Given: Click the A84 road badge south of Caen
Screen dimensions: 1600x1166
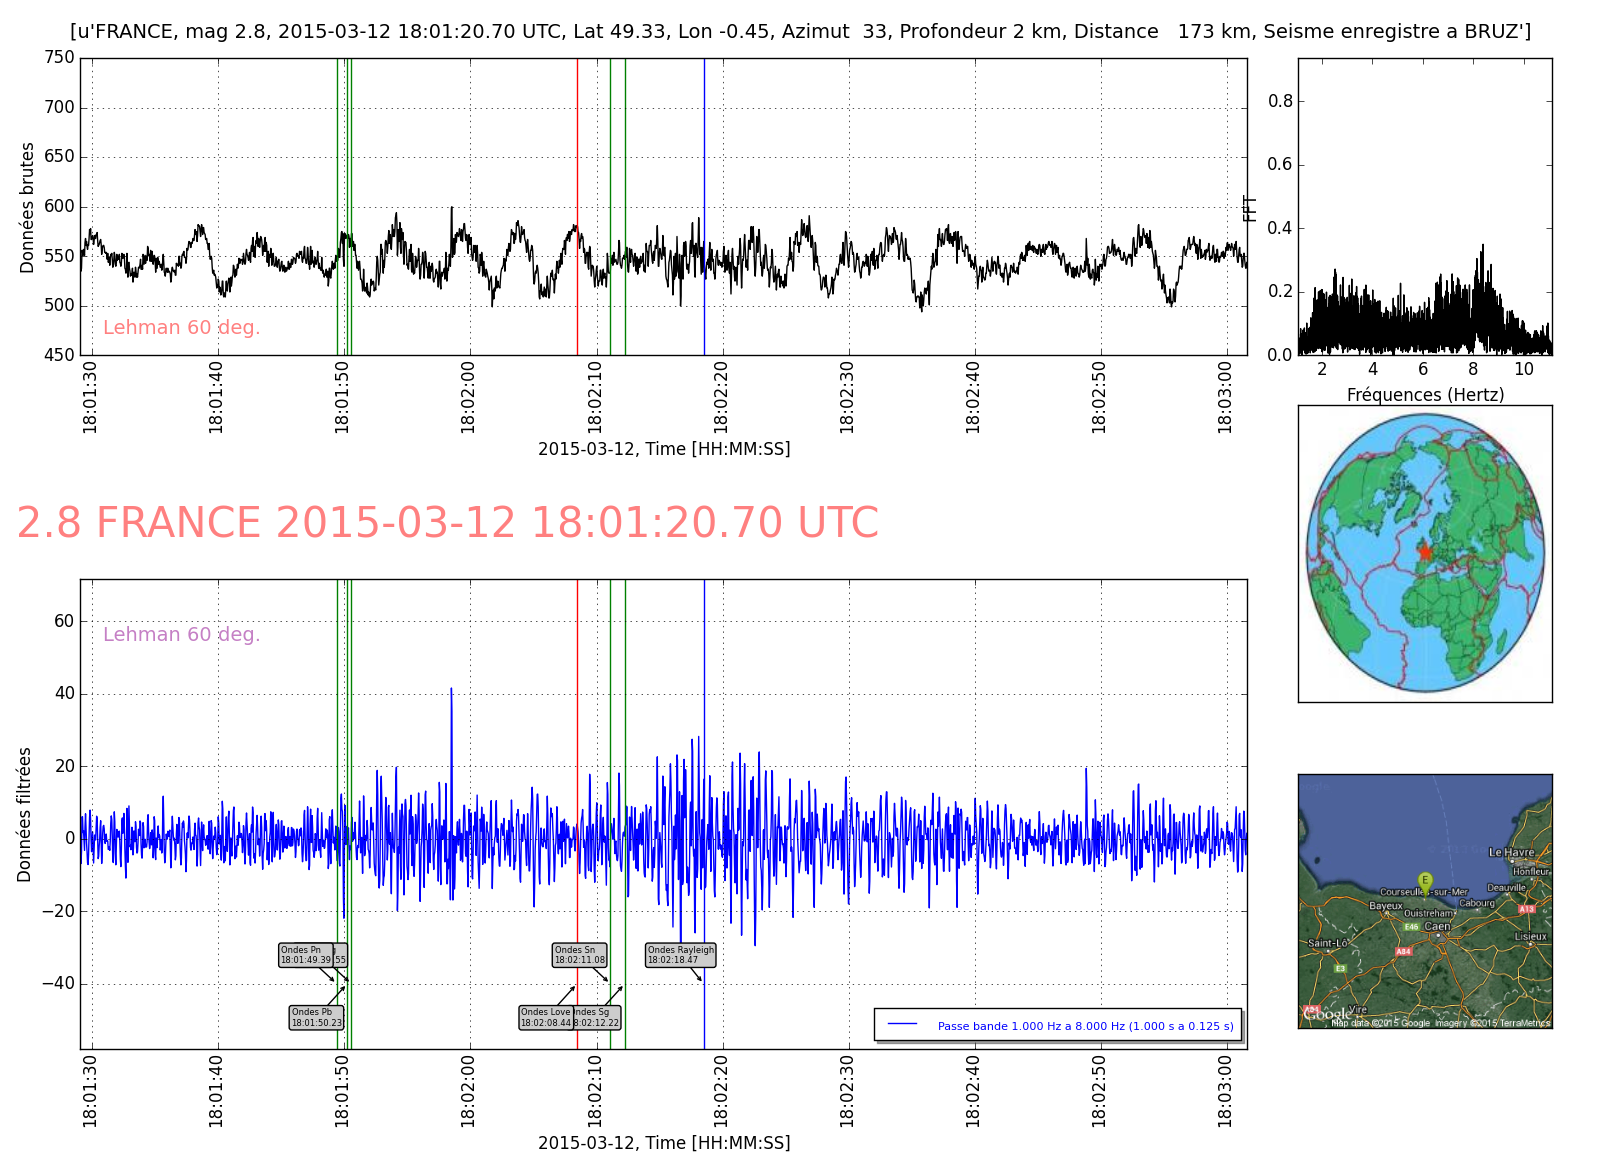Looking at the screenshot, I should [x=1403, y=951].
